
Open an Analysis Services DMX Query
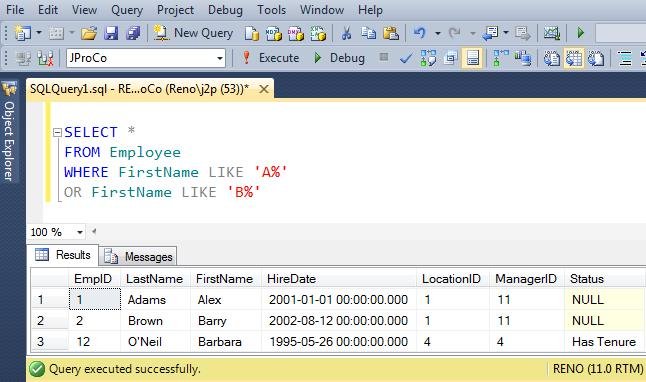295,33
